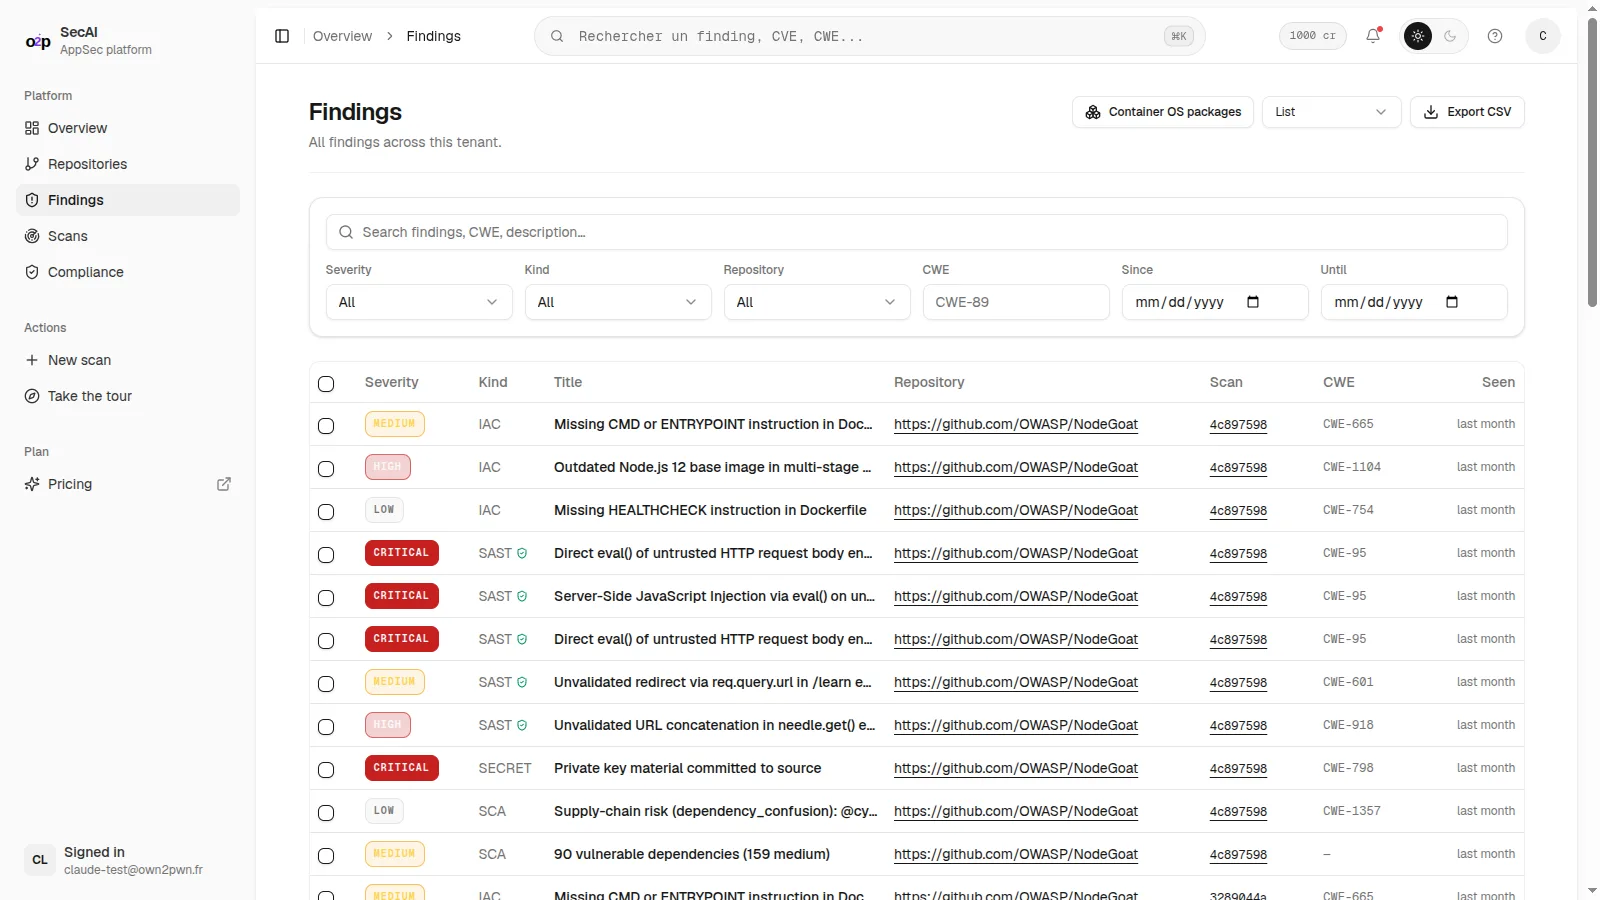Open Repositories in sidebar
1600x900 pixels.
pyautogui.click(x=128, y=164)
